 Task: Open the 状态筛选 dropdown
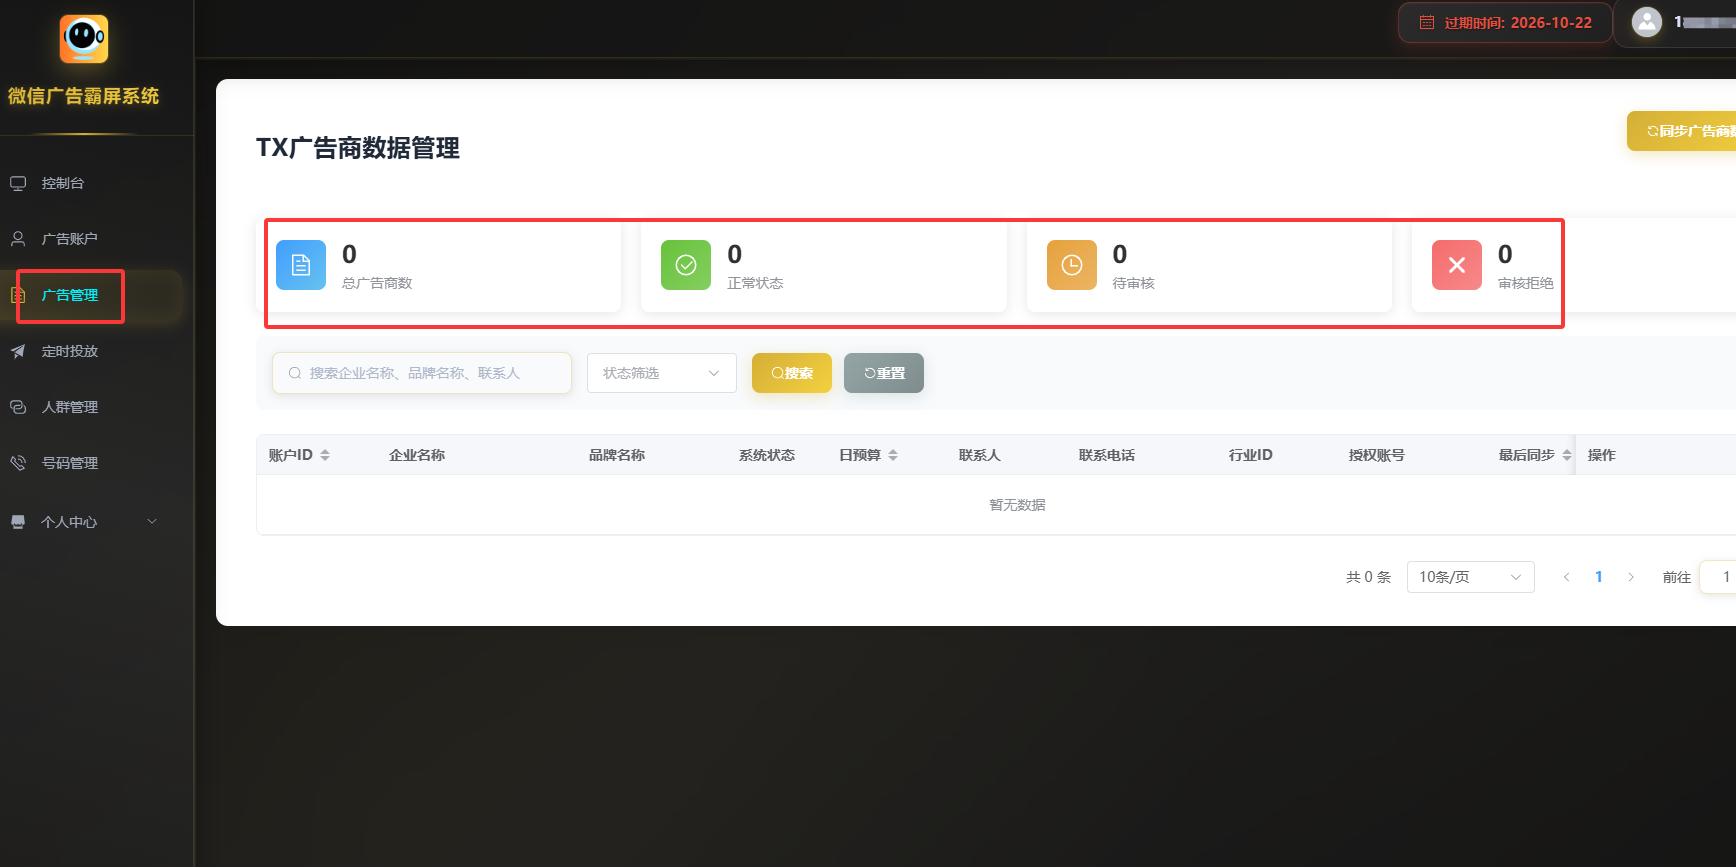click(x=661, y=373)
